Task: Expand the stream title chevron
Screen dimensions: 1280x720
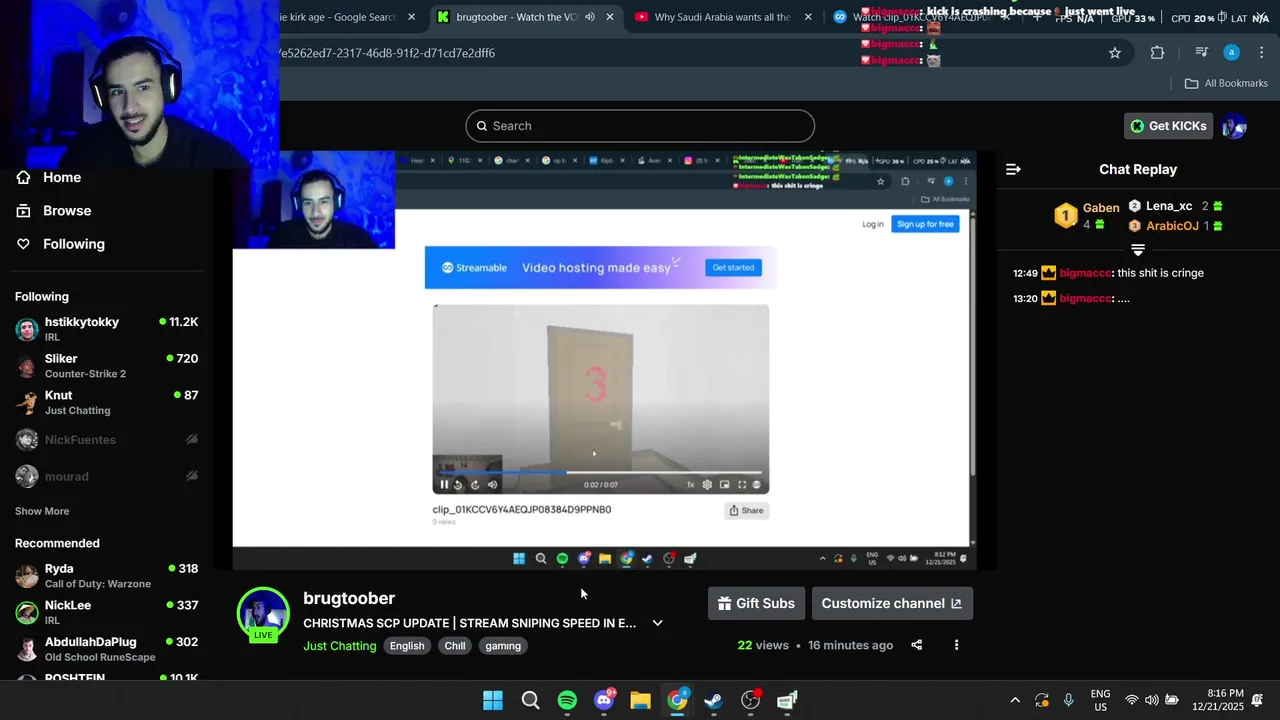Action: click(x=657, y=623)
